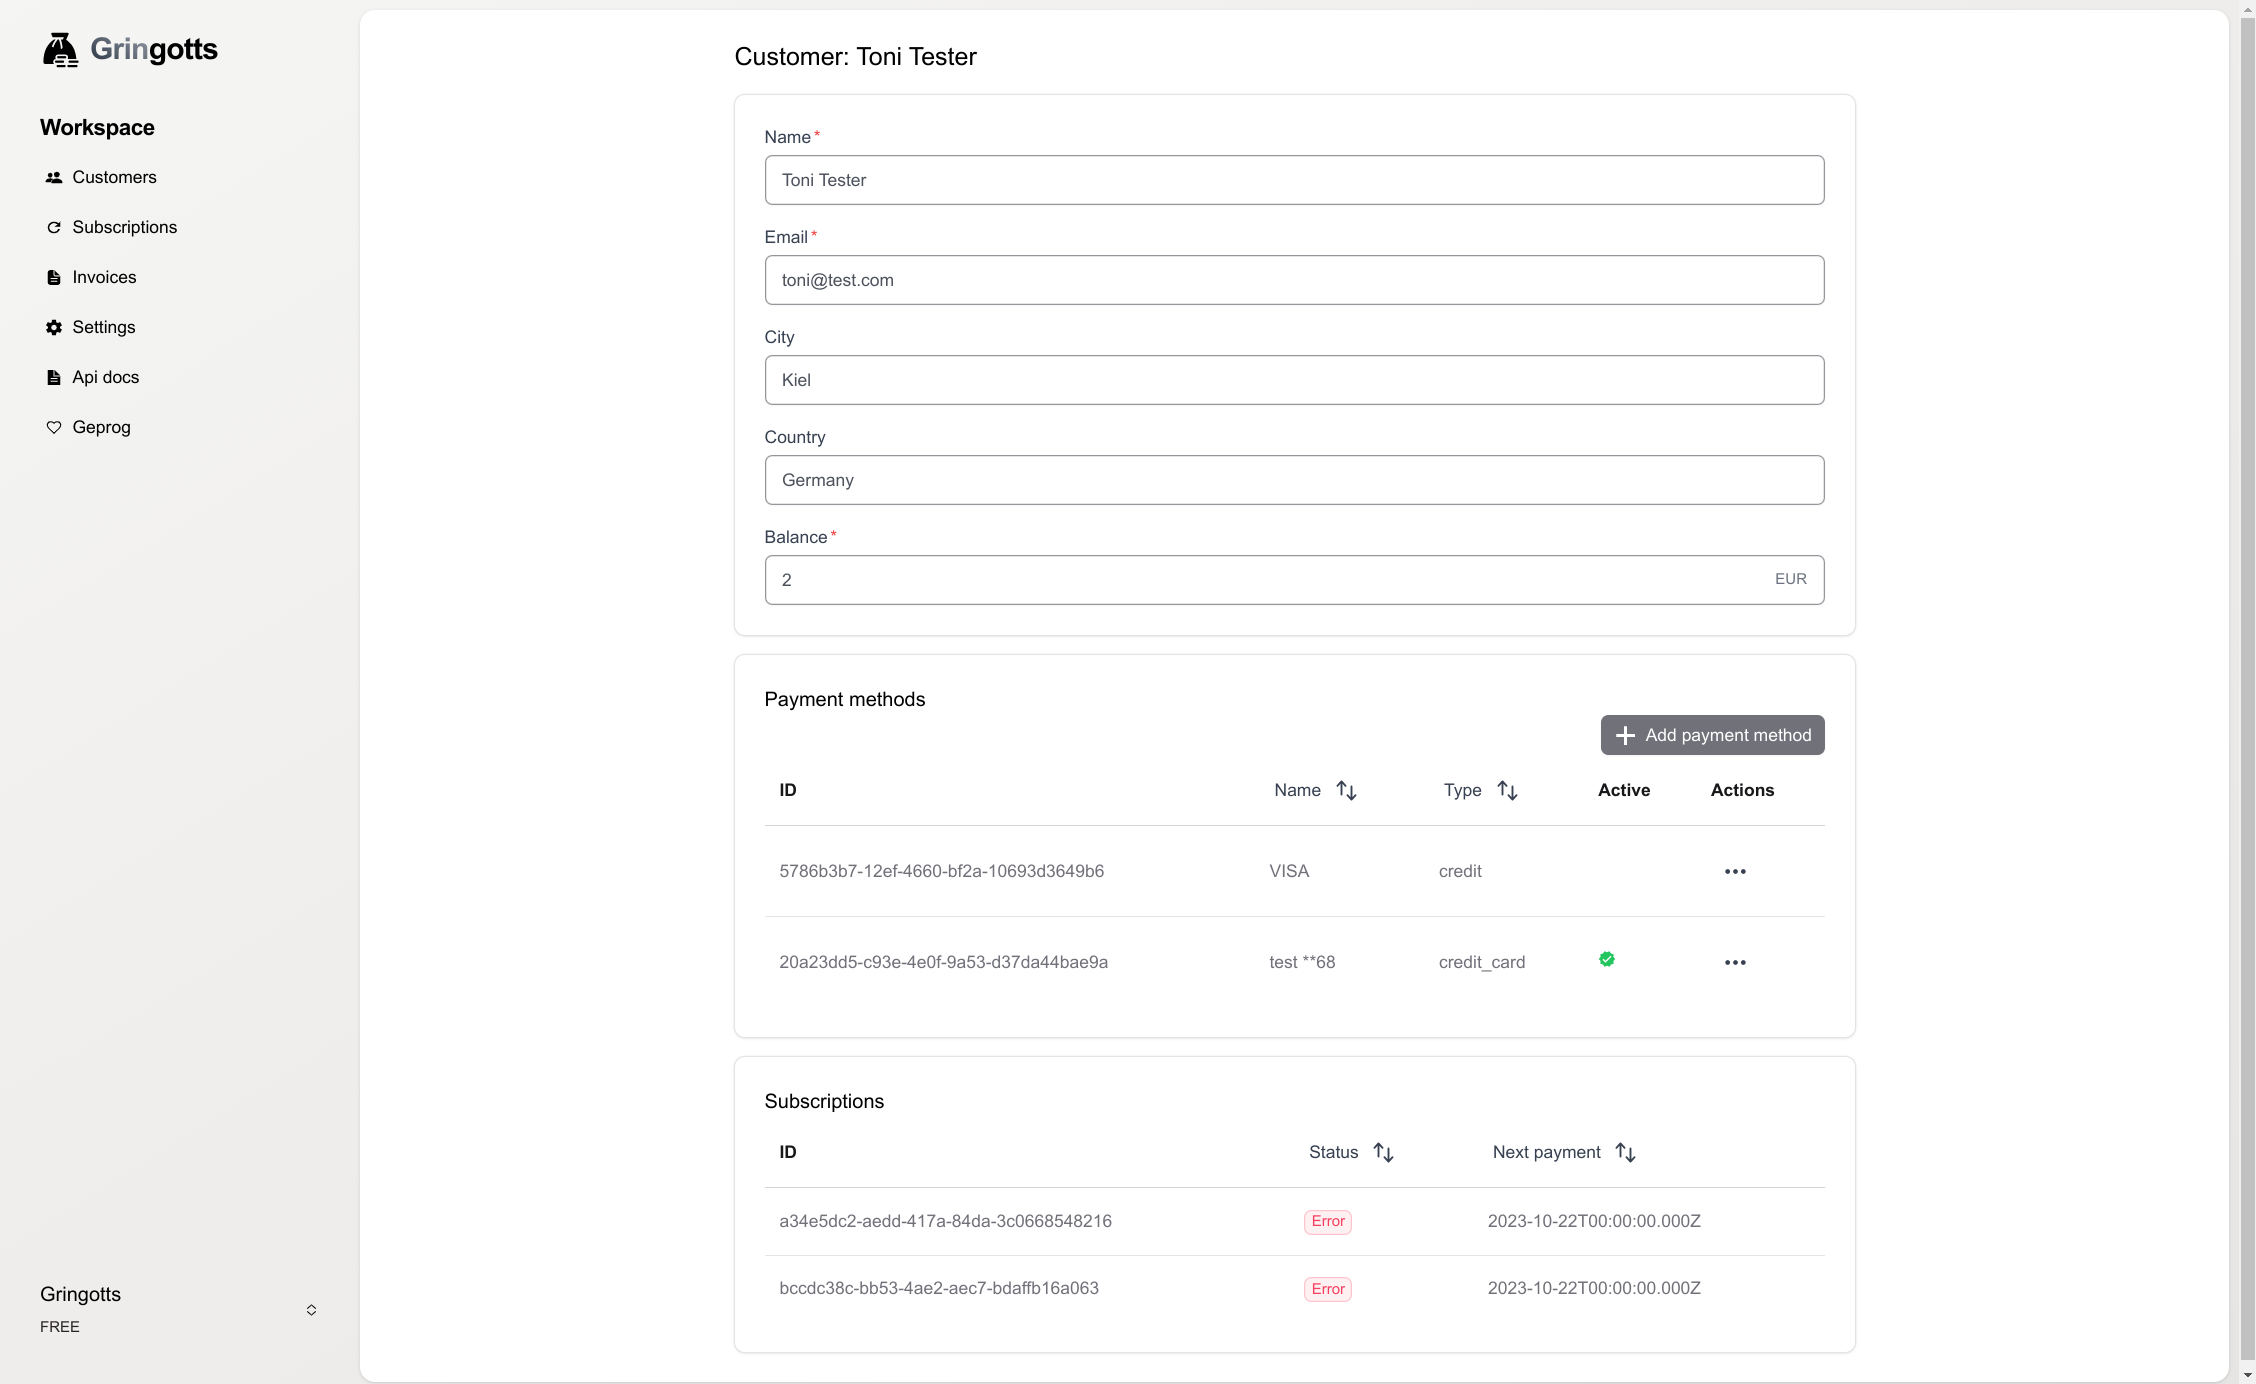Click the Geprog heart icon in sidebar
This screenshot has width=2256, height=1384.
[x=54, y=427]
